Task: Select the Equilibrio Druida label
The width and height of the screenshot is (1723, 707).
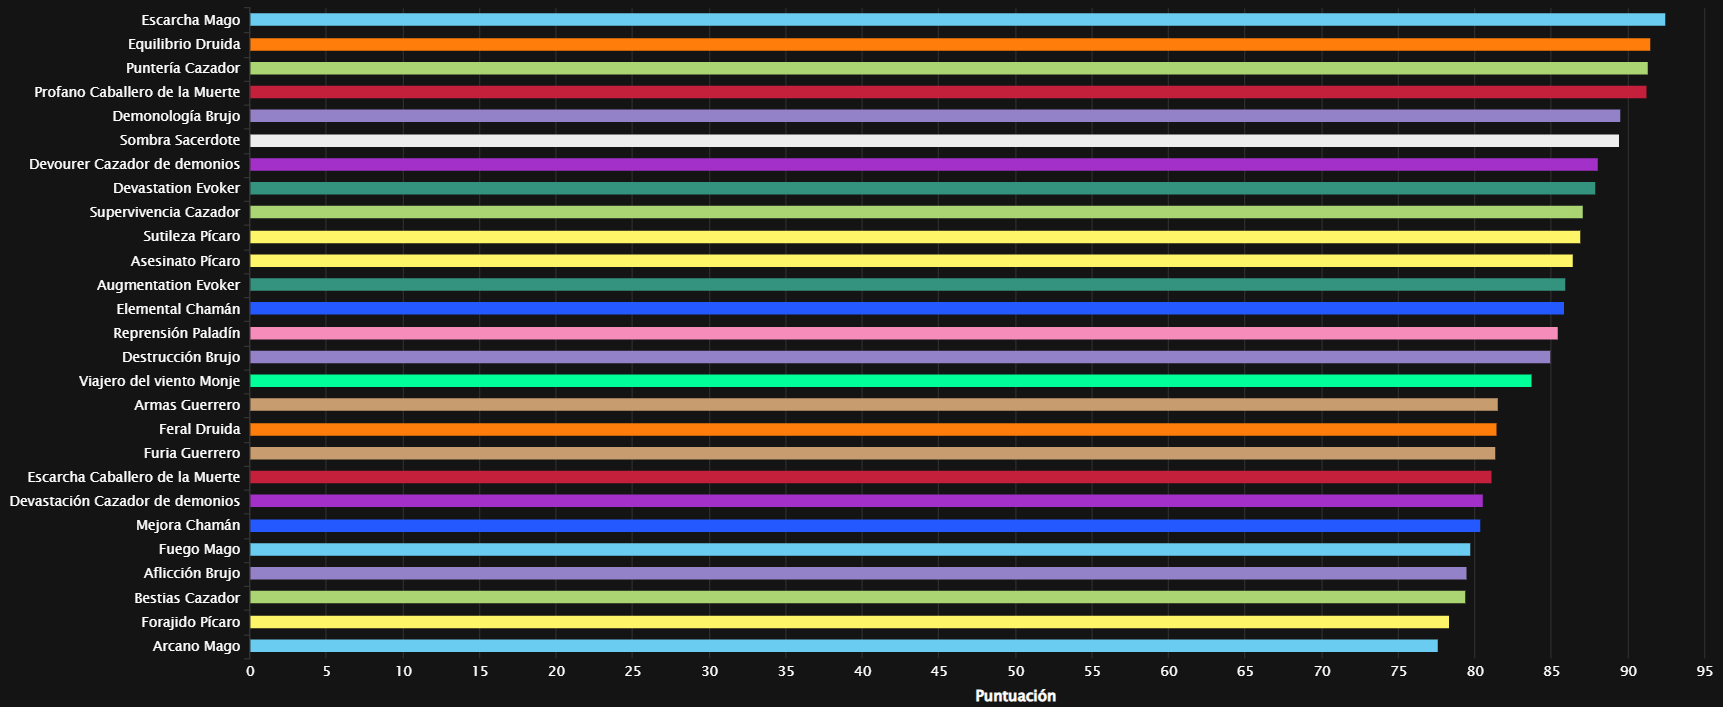Action: pyautogui.click(x=184, y=44)
